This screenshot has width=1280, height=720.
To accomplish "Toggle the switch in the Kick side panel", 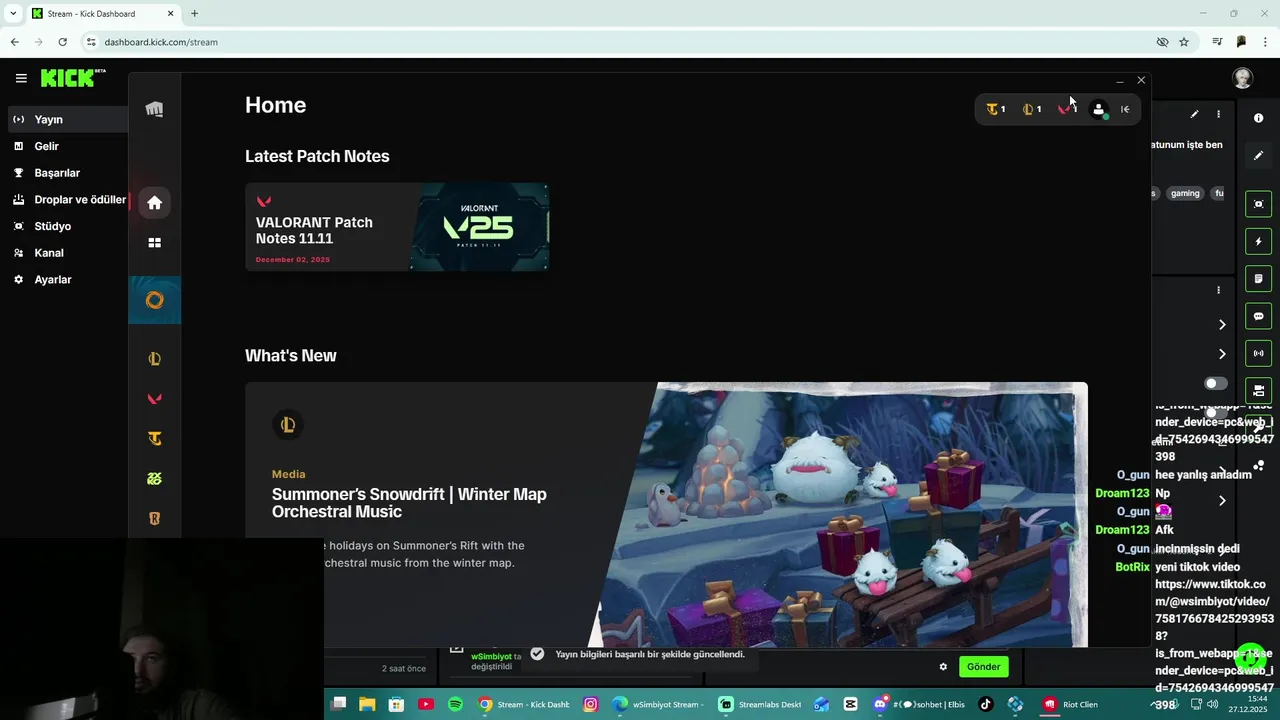I will pyautogui.click(x=1216, y=384).
